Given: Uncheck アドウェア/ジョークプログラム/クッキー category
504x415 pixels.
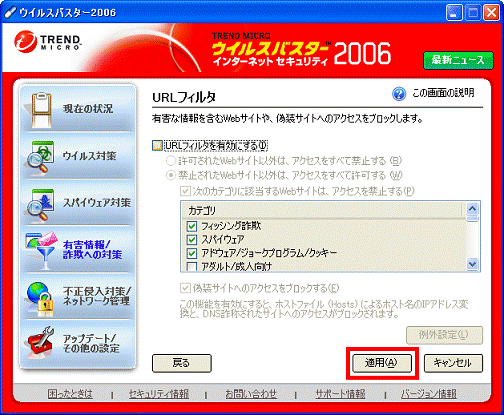Looking at the screenshot, I should pos(192,253).
